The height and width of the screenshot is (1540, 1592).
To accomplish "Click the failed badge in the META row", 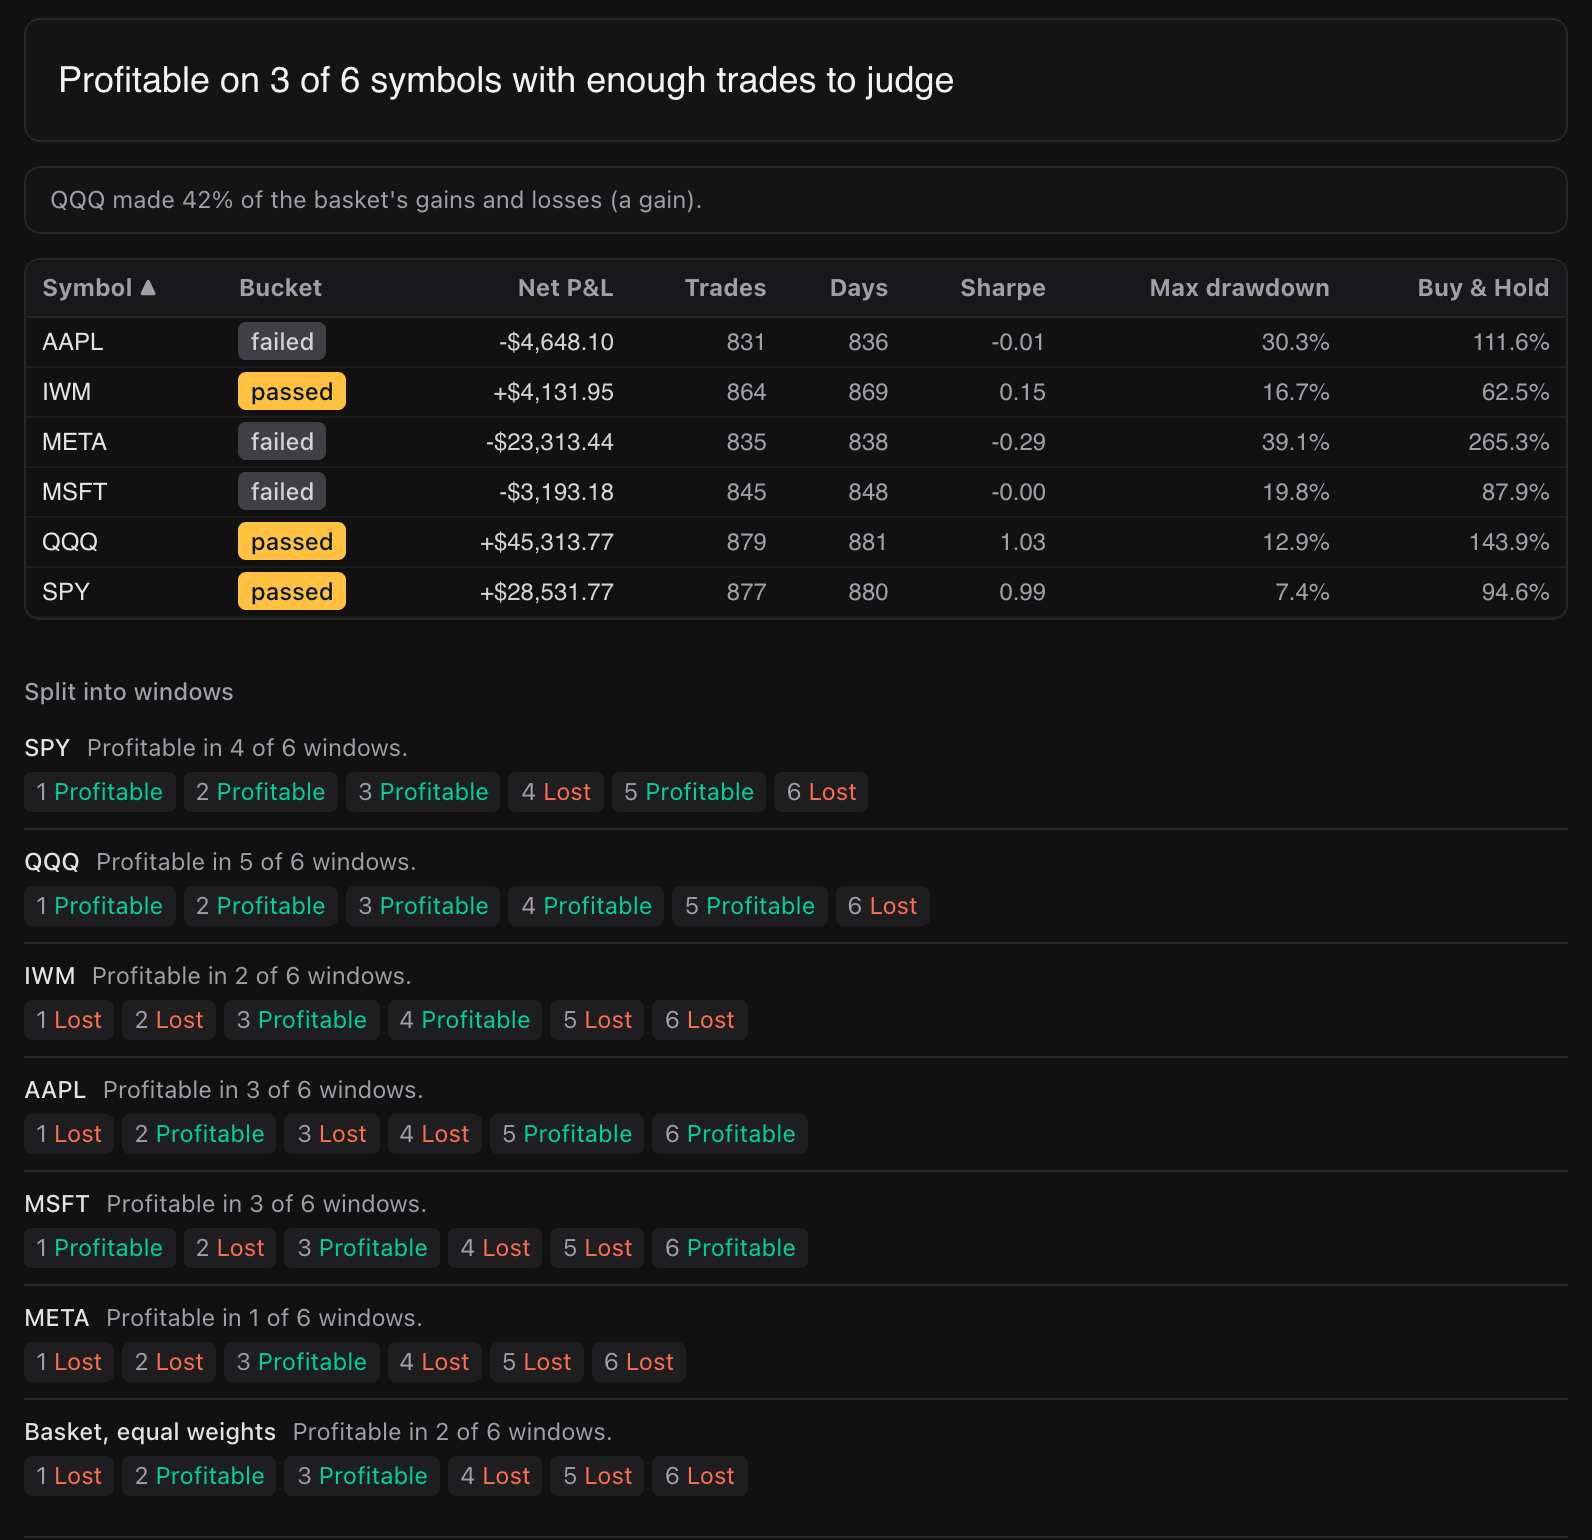I will pyautogui.click(x=282, y=442).
